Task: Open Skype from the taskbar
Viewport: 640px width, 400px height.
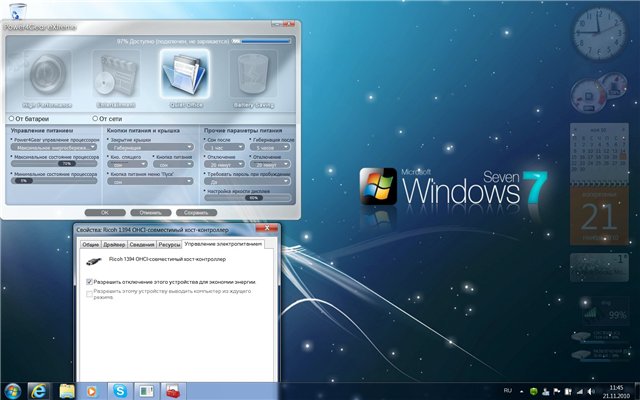Action: pos(120,391)
